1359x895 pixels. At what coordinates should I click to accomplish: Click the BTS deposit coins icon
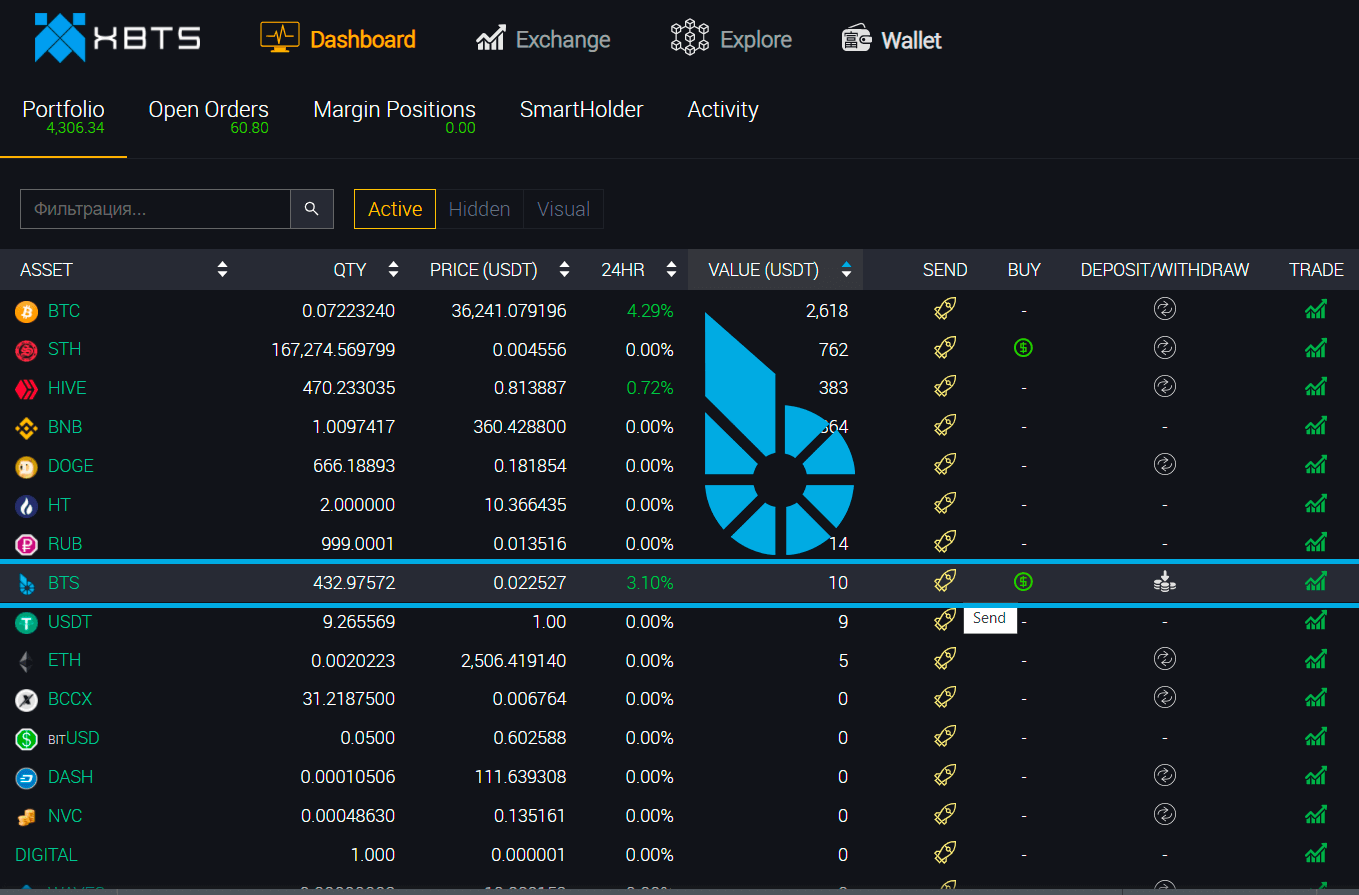pos(1164,581)
